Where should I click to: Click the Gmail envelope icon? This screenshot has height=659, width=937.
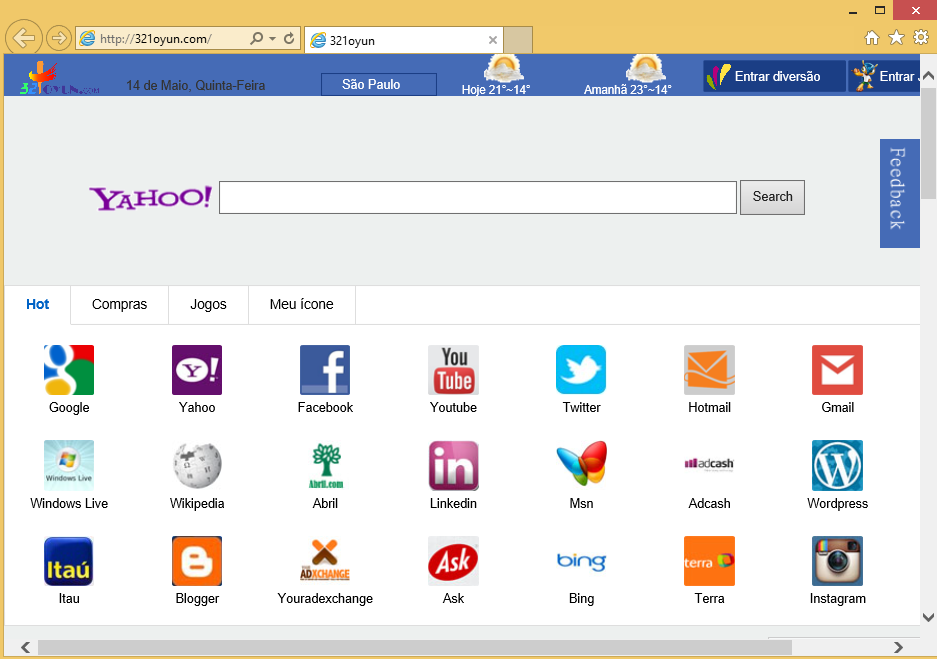[837, 370]
